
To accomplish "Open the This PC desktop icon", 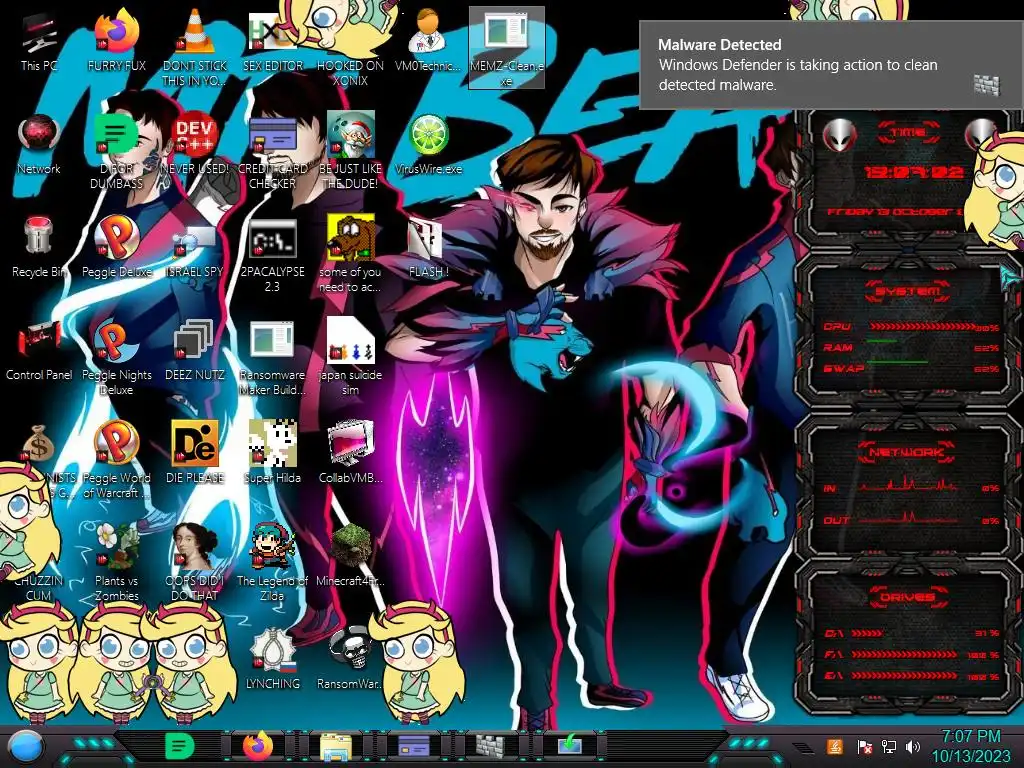I will point(39,42).
